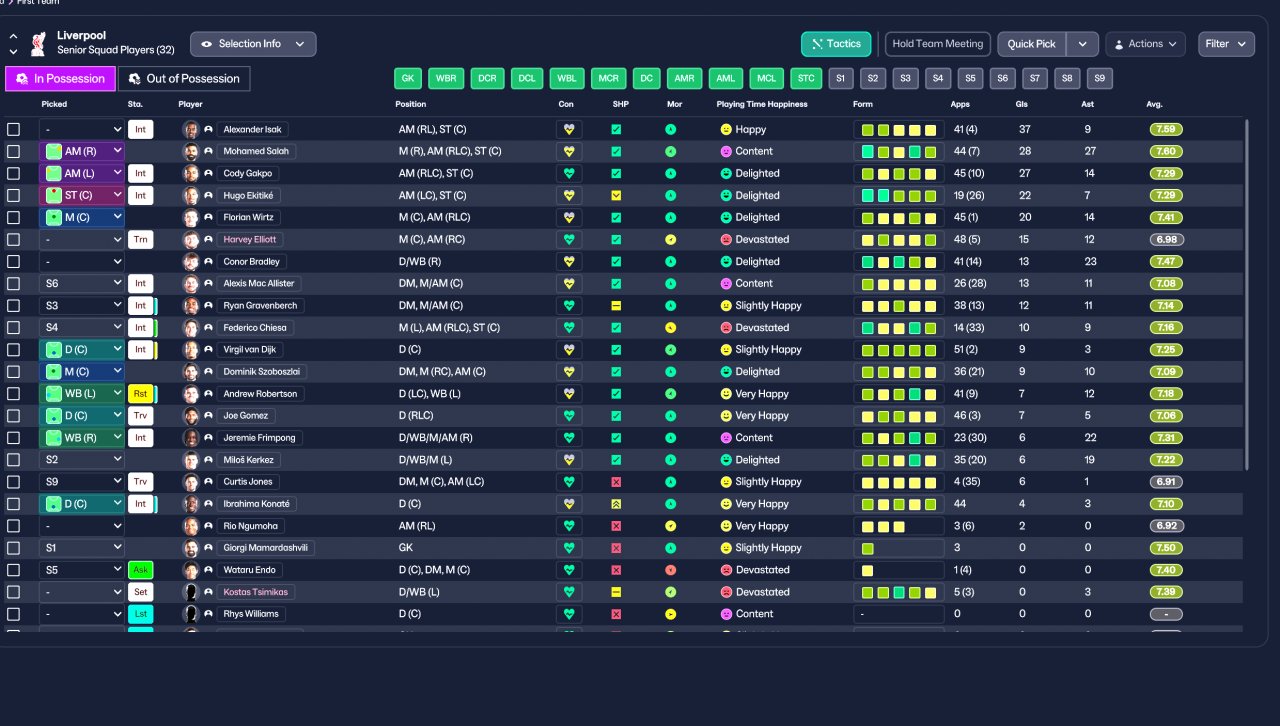Click Rhys Williams's happiness face icon

726,613
